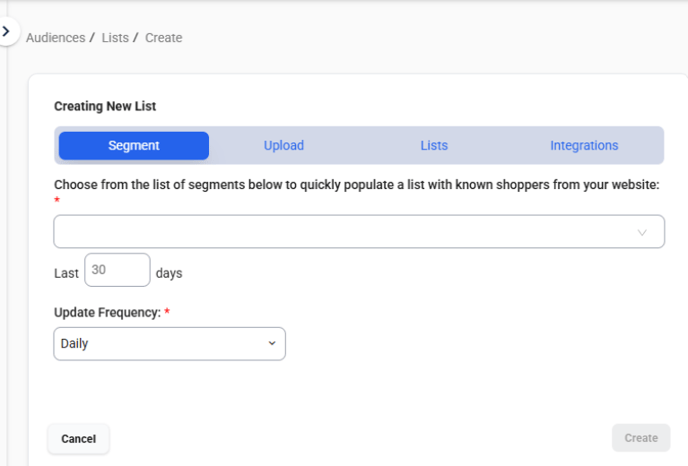Select the Create breadcrumb item

[164, 38]
